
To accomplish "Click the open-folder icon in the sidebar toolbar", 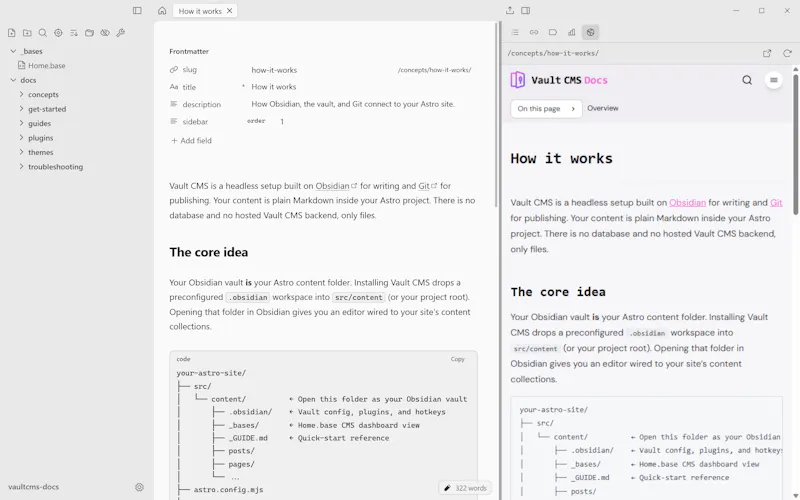I will [89, 33].
